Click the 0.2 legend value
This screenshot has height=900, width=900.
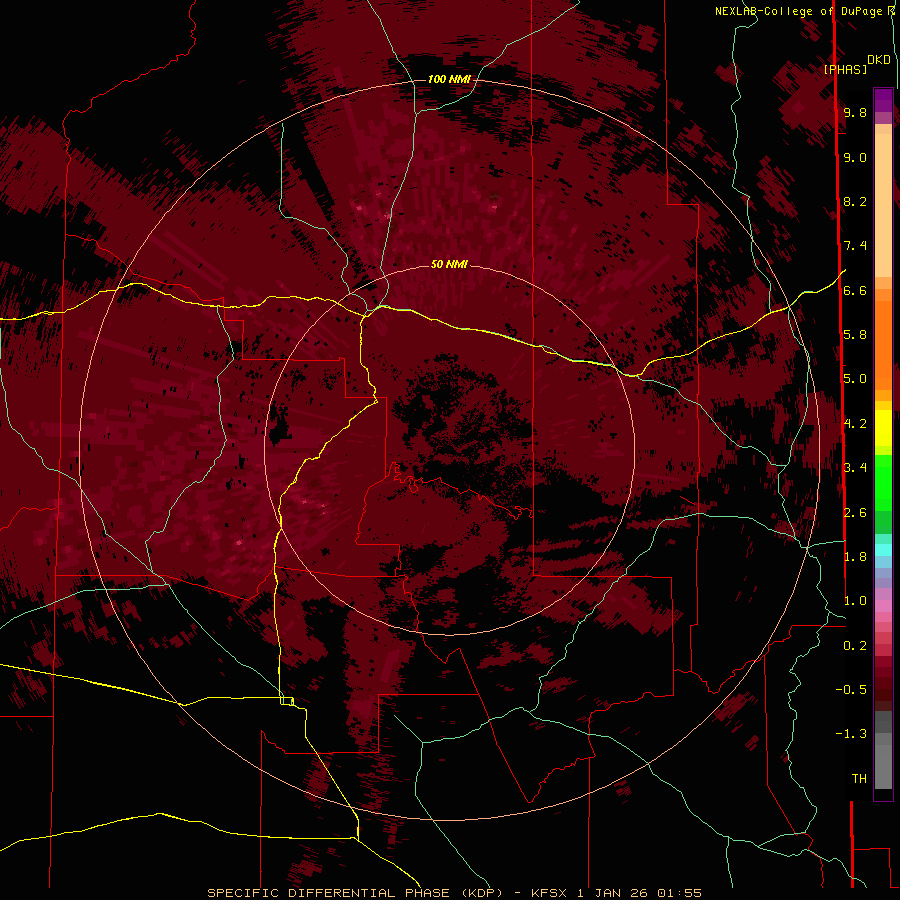[855, 646]
